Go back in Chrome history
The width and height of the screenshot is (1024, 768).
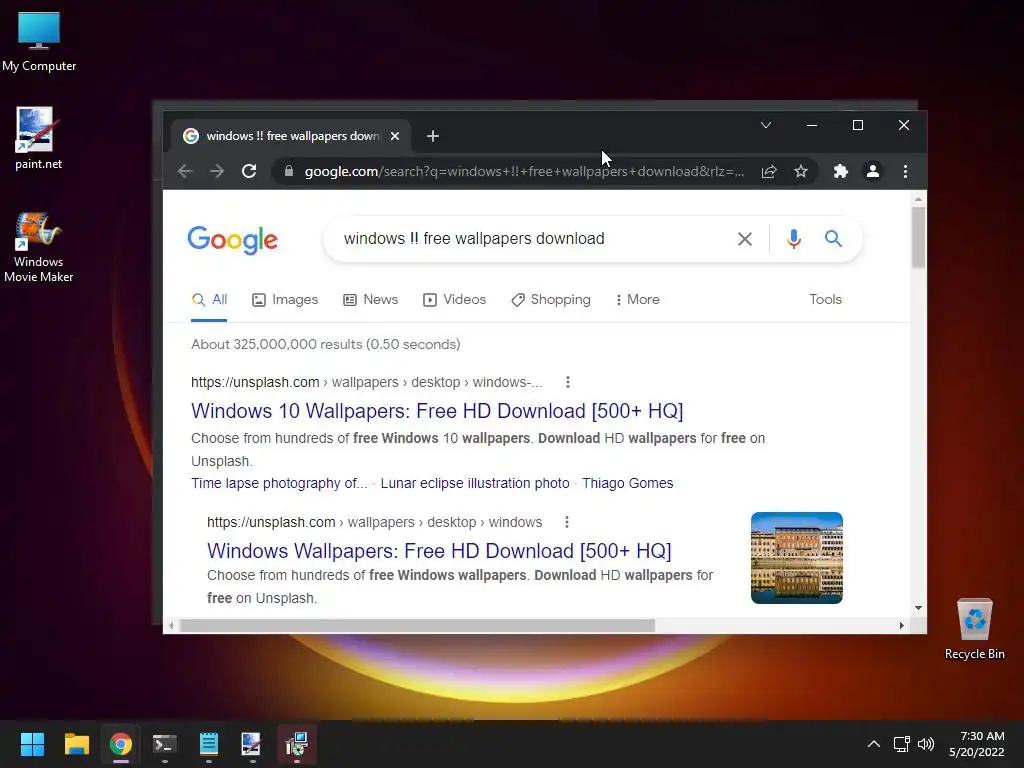(185, 171)
